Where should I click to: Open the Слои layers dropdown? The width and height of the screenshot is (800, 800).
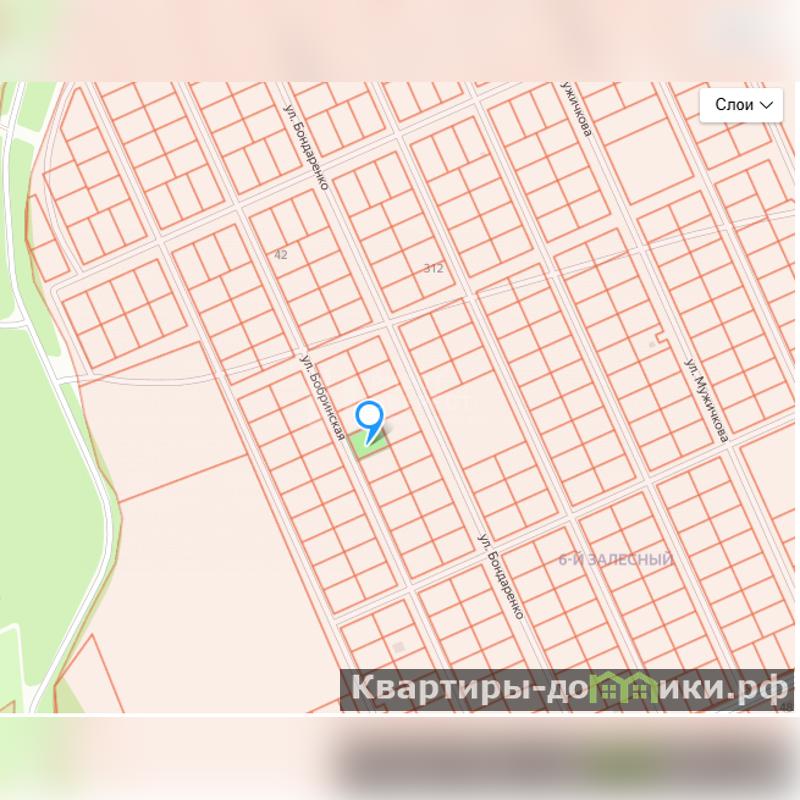741,105
